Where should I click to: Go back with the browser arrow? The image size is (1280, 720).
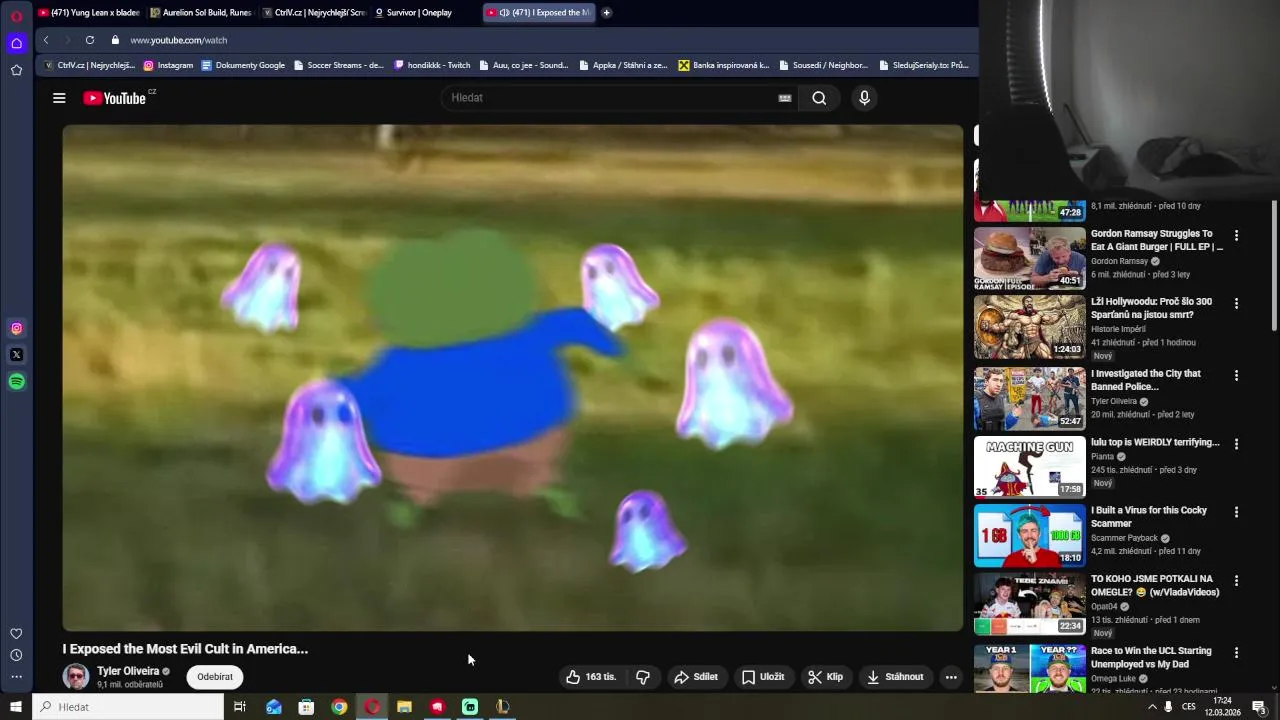point(46,40)
